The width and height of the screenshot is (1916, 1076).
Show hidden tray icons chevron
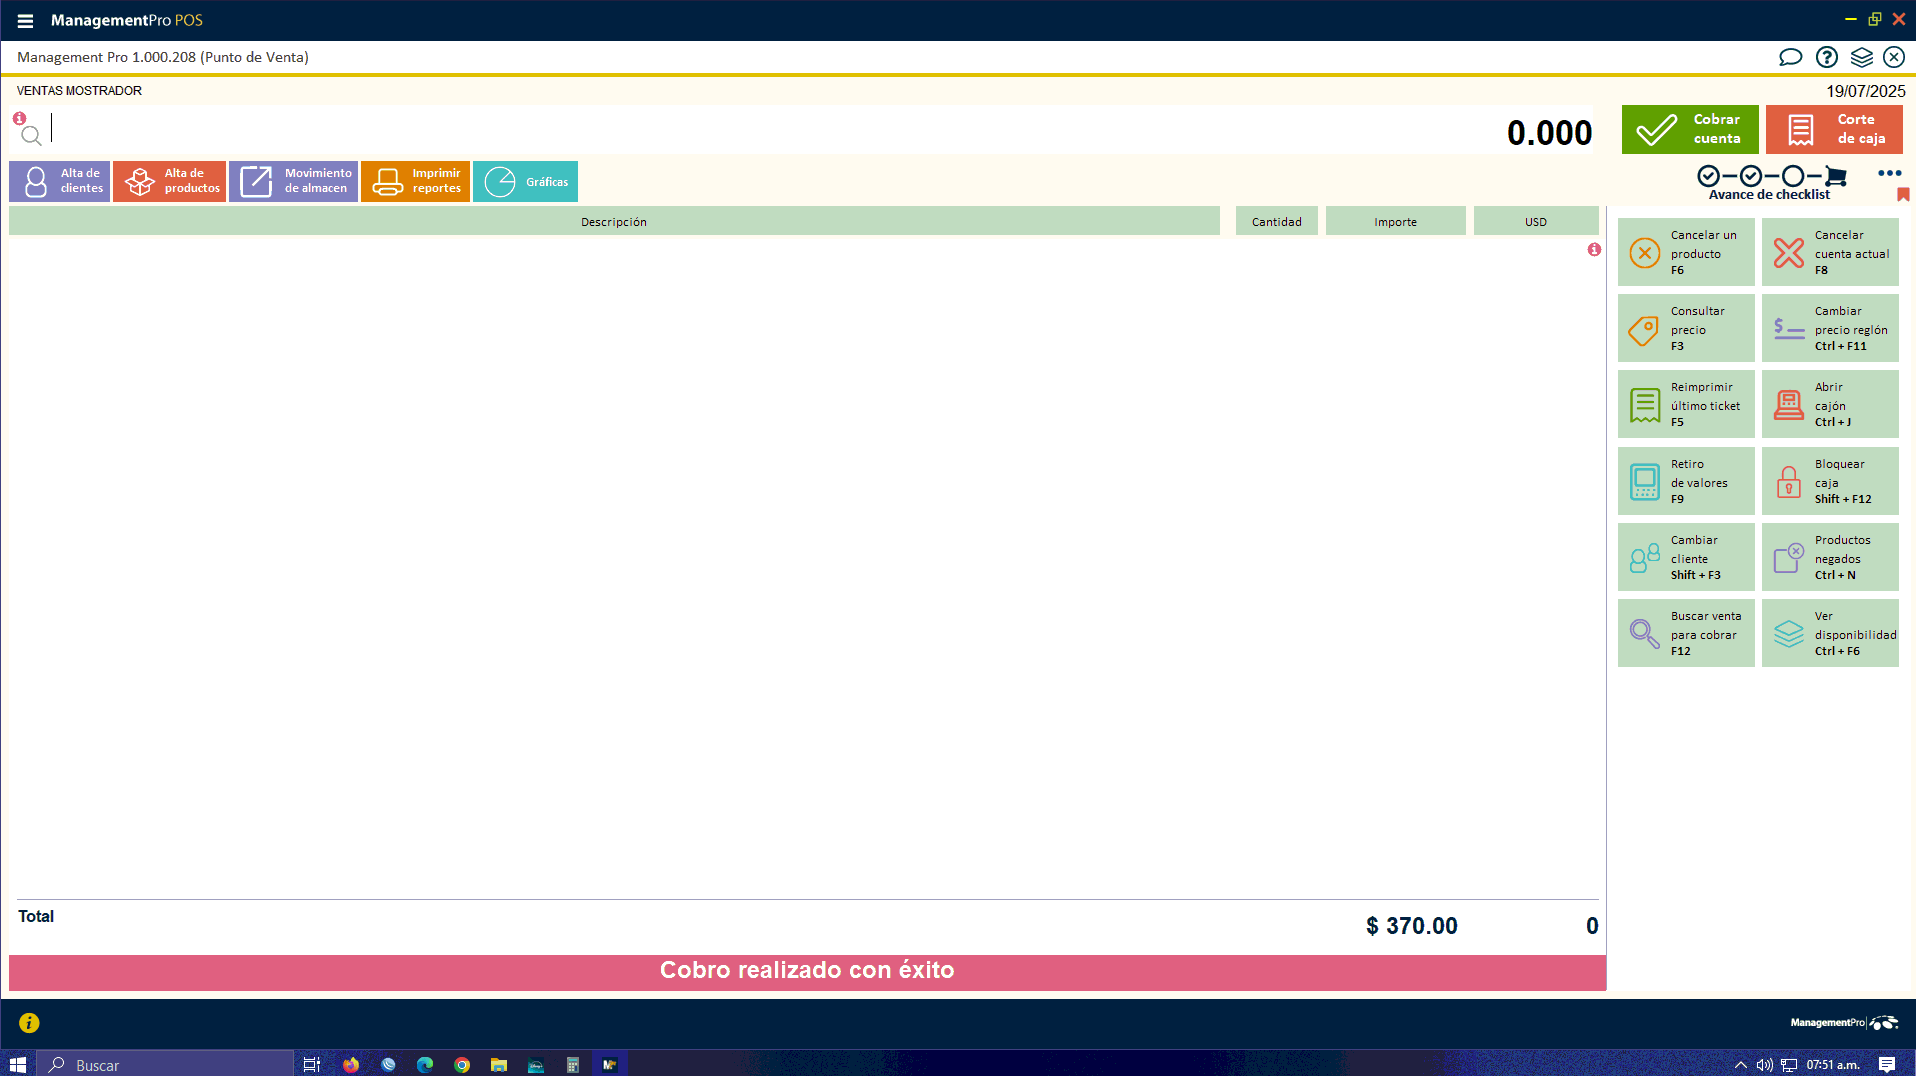(x=1740, y=1065)
